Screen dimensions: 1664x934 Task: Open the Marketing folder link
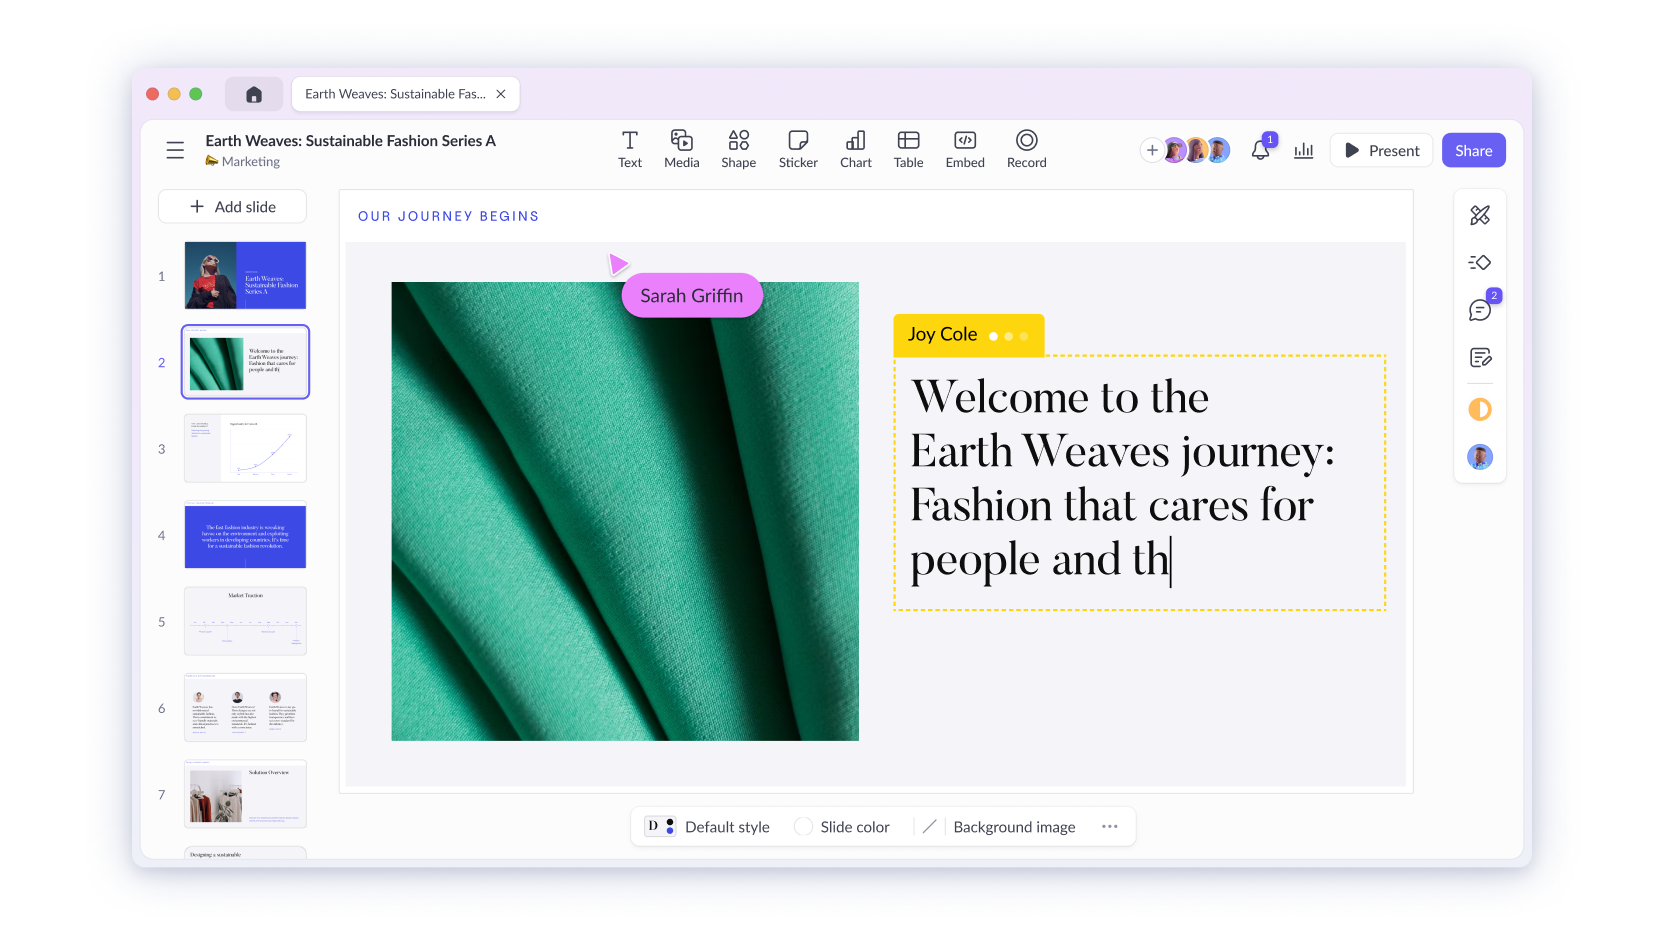243,161
